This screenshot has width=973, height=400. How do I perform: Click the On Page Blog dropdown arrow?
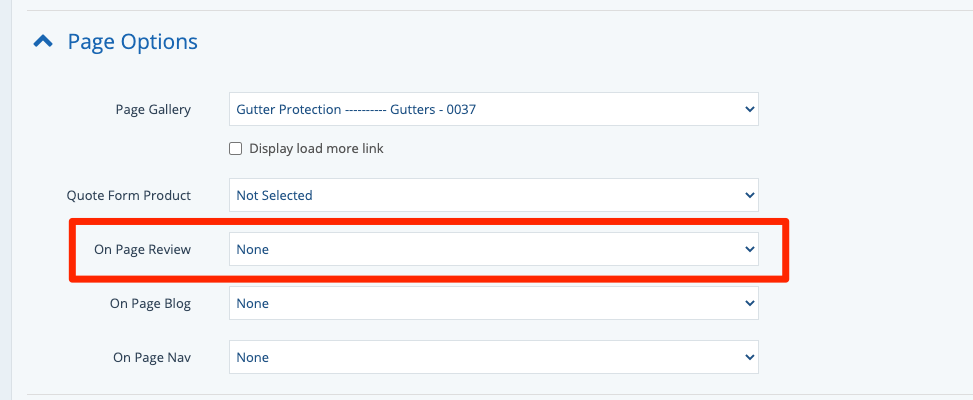pyautogui.click(x=750, y=303)
